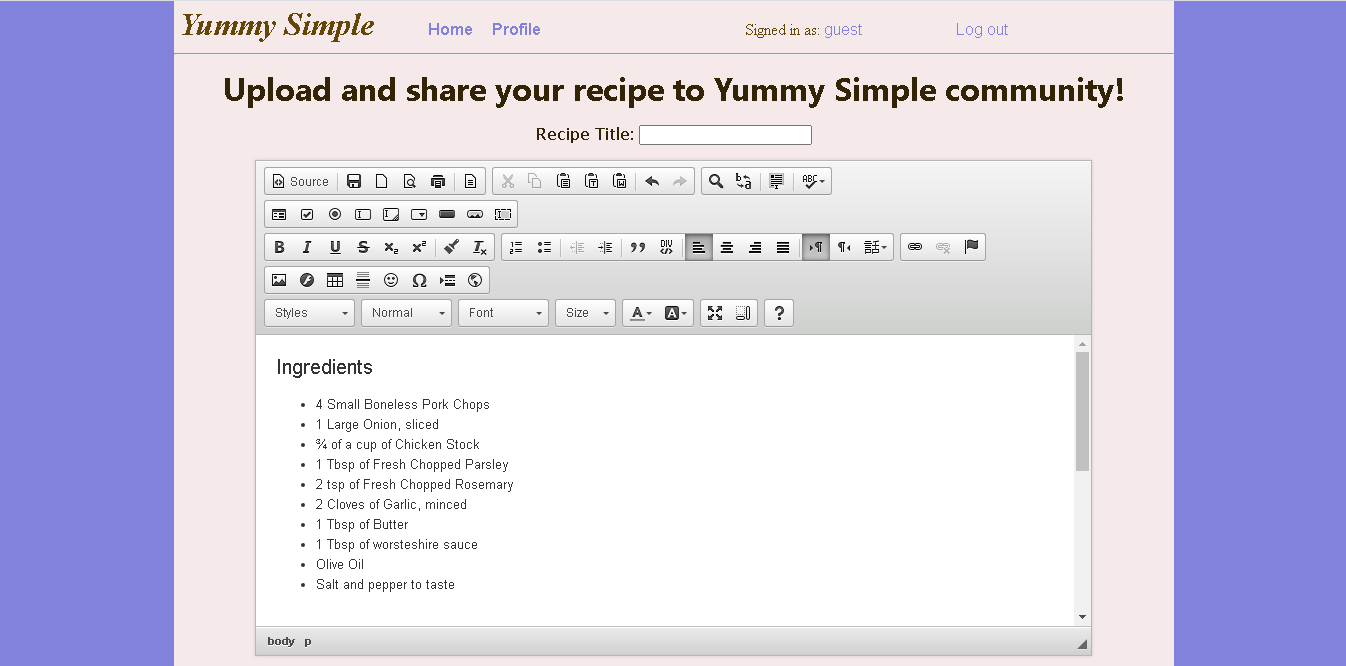1346x666 pixels.
Task: Insert a Textarea form element
Action: [x=391, y=214]
